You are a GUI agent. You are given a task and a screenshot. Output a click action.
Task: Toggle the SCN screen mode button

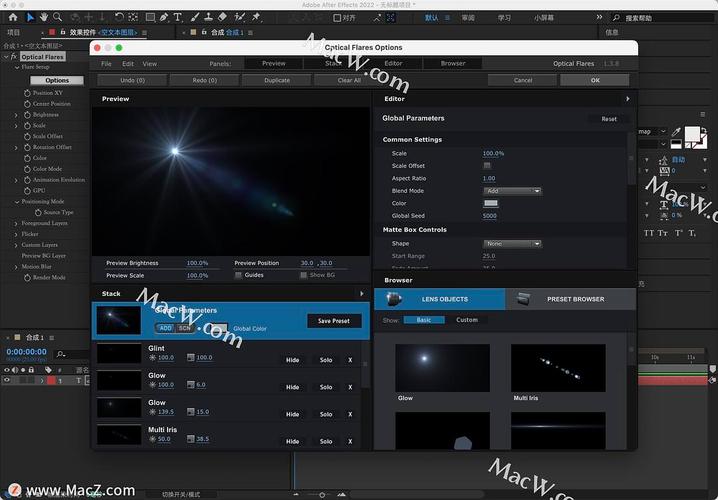coord(185,328)
